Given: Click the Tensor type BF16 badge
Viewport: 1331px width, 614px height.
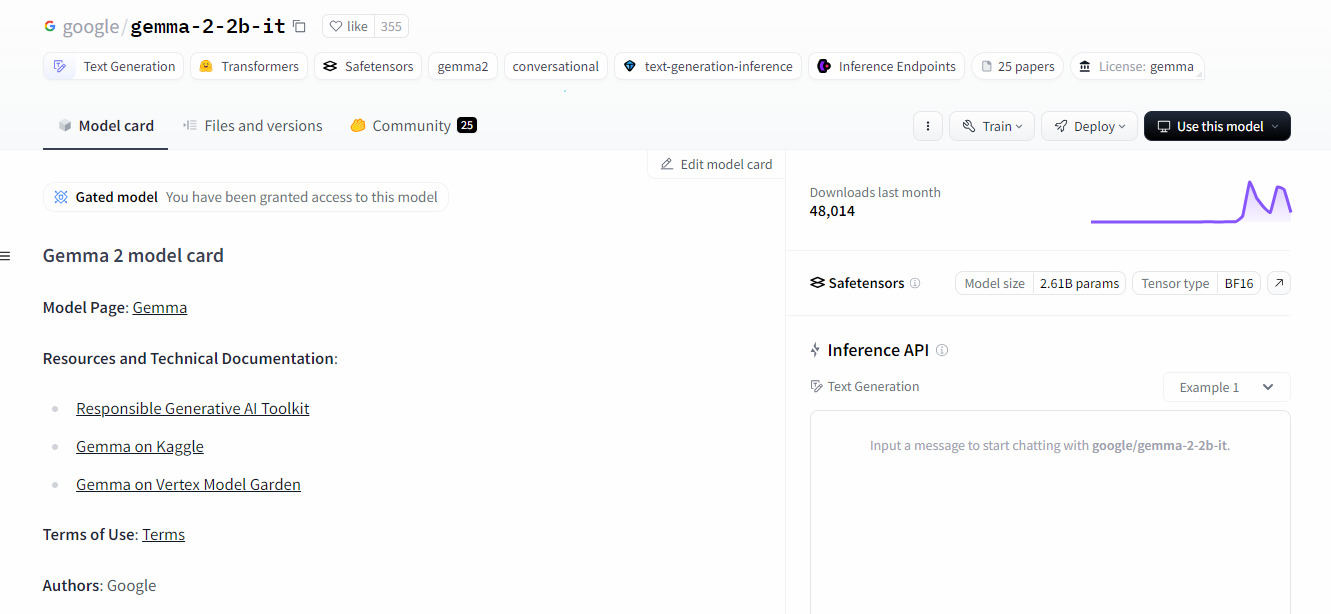Looking at the screenshot, I should click(x=1197, y=283).
